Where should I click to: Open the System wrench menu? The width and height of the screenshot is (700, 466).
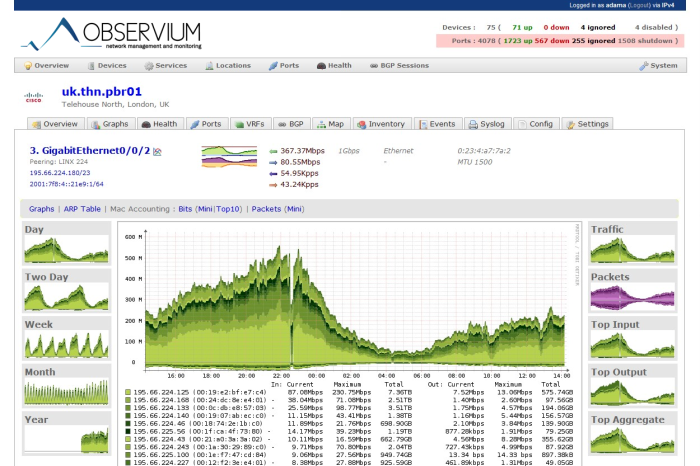point(658,66)
